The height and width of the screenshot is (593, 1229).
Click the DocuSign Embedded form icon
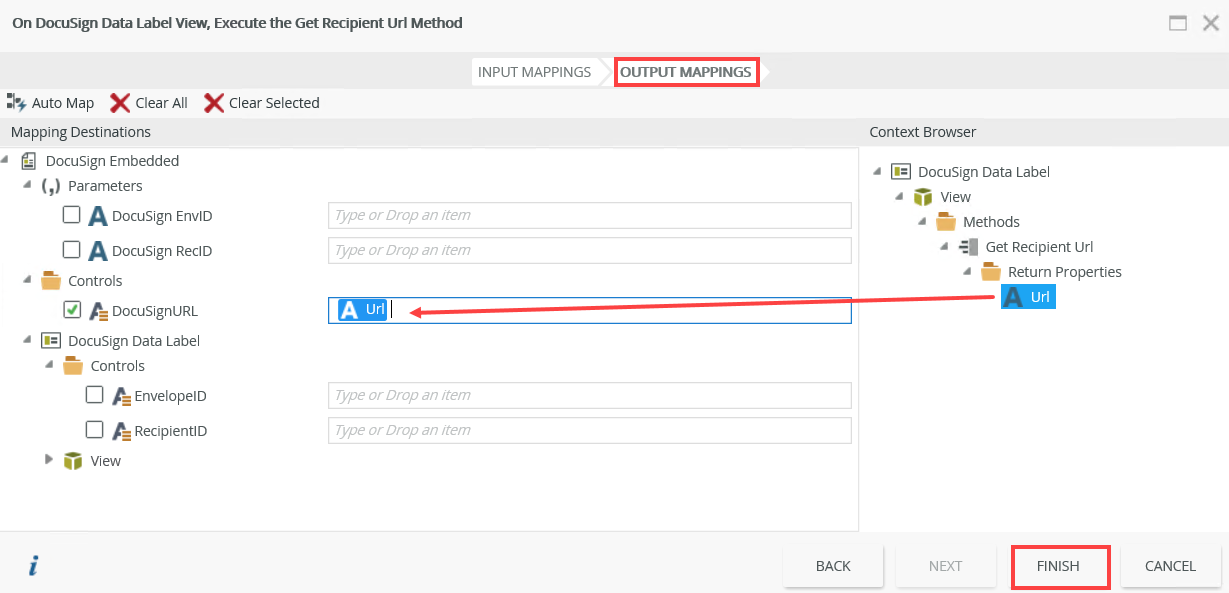click(29, 161)
